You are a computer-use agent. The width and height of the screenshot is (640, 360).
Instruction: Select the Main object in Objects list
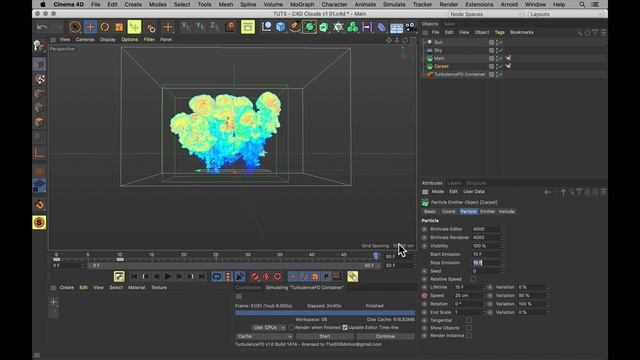[x=439, y=58]
